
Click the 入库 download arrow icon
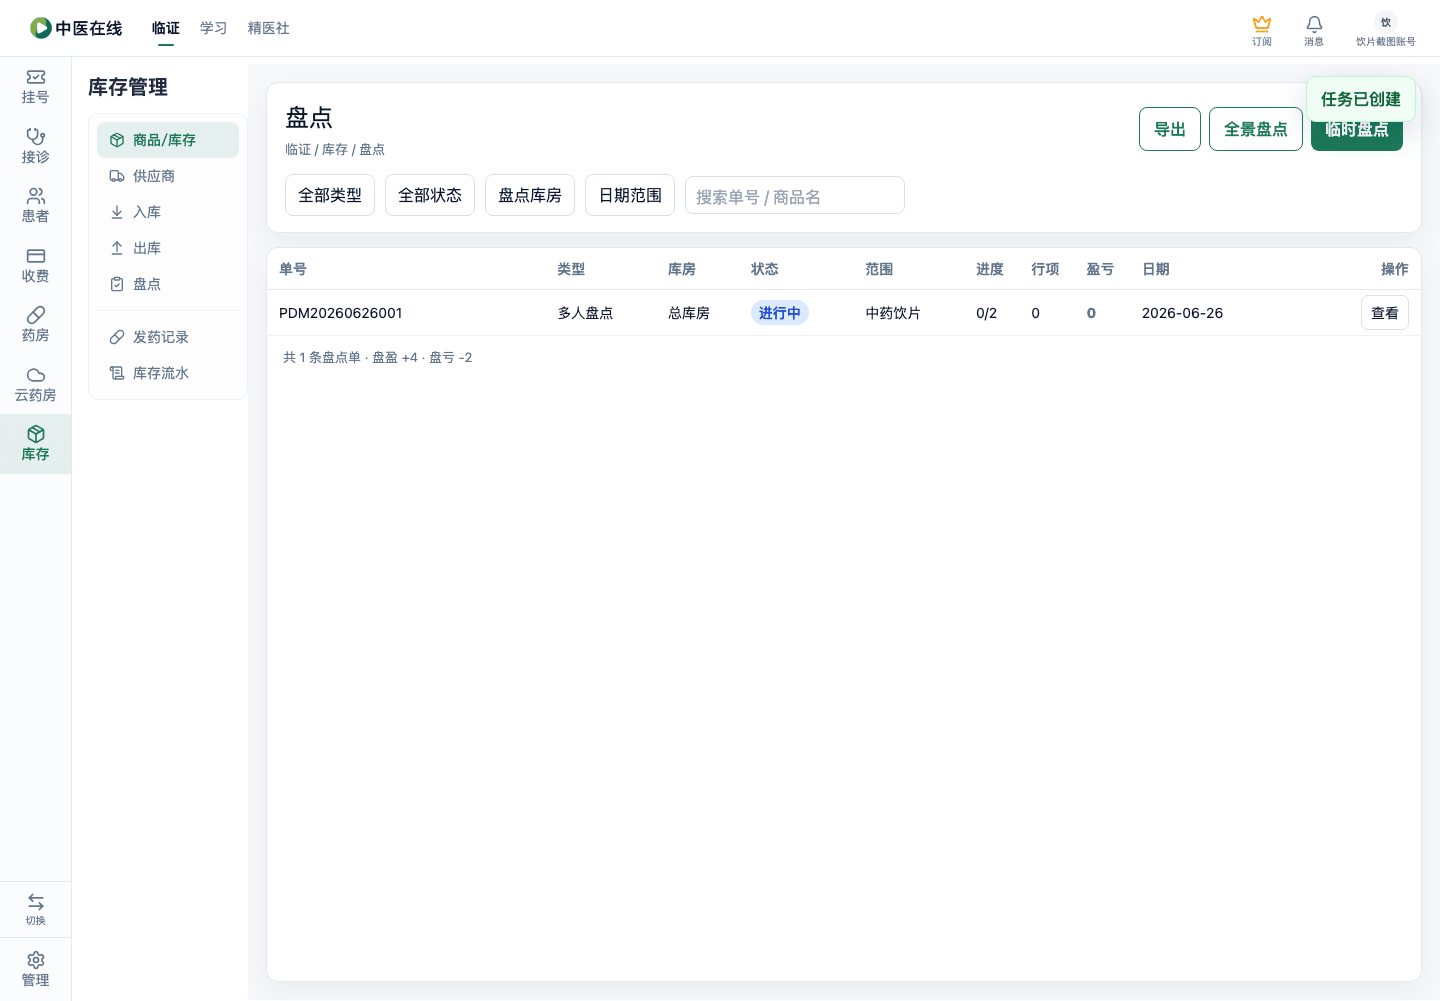[117, 212]
